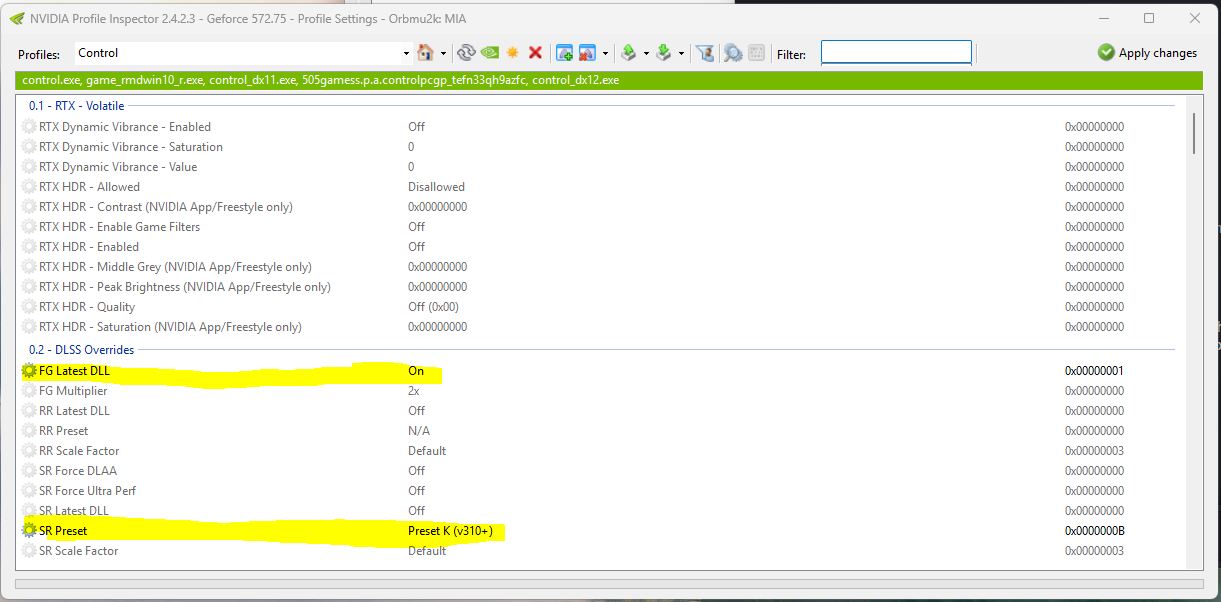1221x602 pixels.
Task: Scan for modified profiles magnifier icon
Action: coord(732,53)
